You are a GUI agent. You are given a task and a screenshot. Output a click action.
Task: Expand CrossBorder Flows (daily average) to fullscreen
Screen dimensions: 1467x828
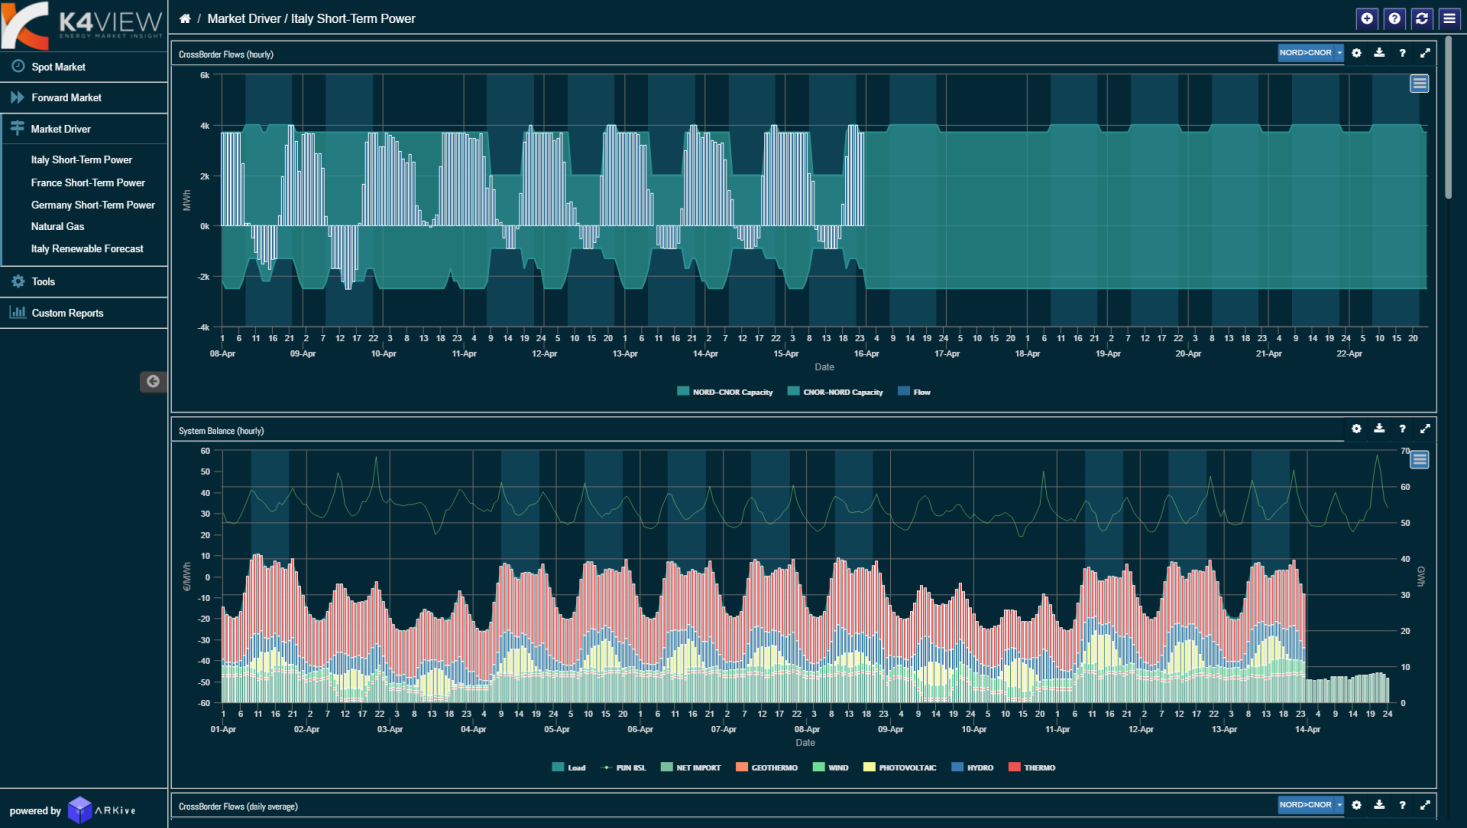1425,805
